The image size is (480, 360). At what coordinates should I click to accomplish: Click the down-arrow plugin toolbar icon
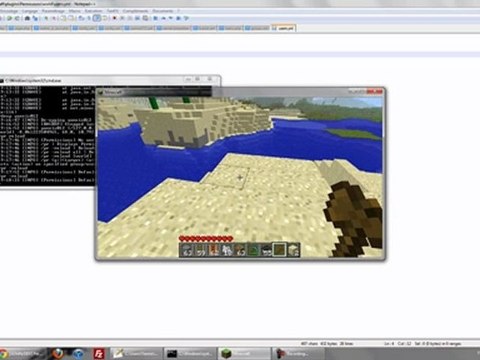pos(170,18)
